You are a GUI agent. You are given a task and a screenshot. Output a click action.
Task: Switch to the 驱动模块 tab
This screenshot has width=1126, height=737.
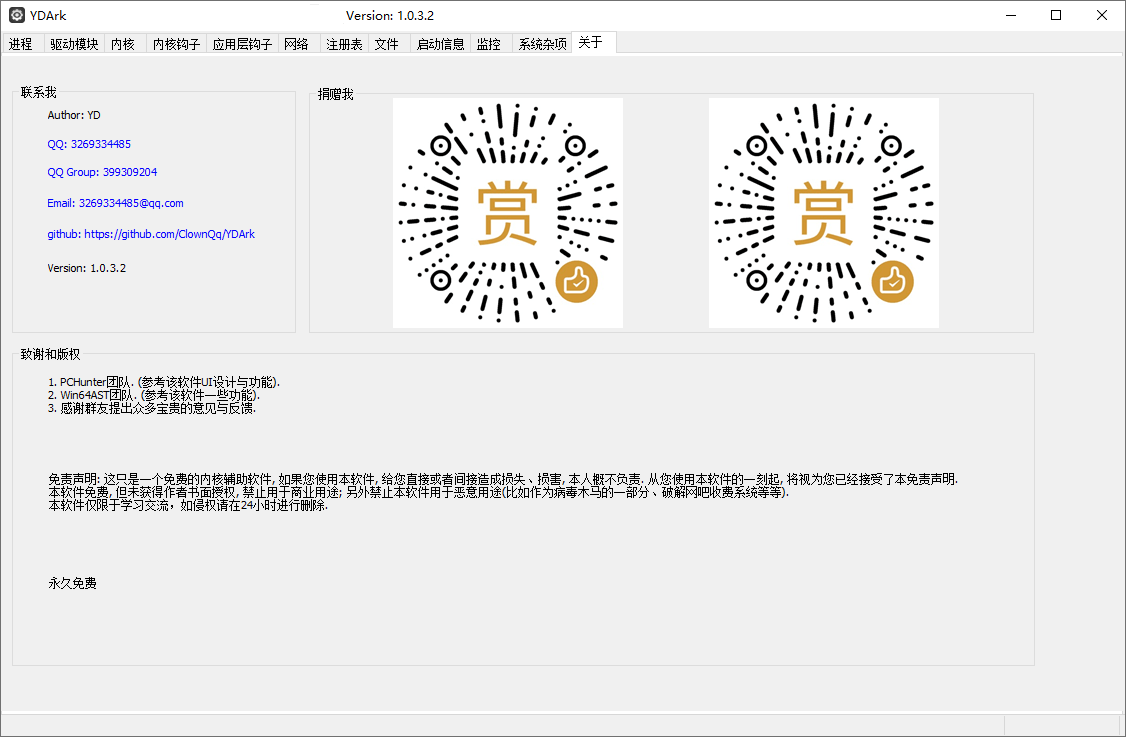[74, 44]
